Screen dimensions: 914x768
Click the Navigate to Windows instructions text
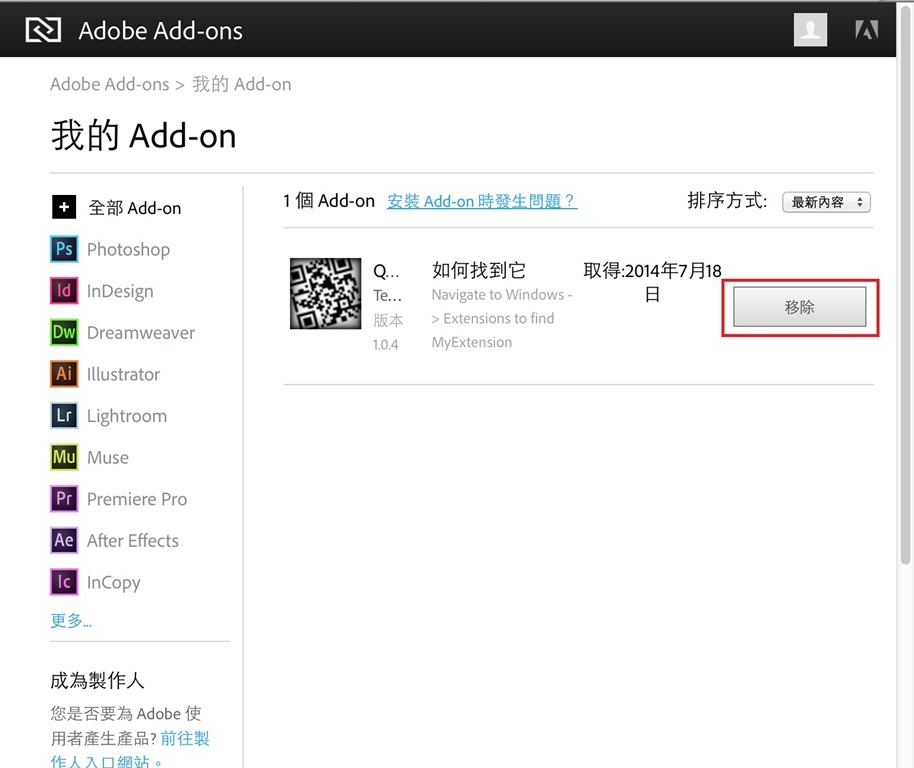[x=501, y=318]
